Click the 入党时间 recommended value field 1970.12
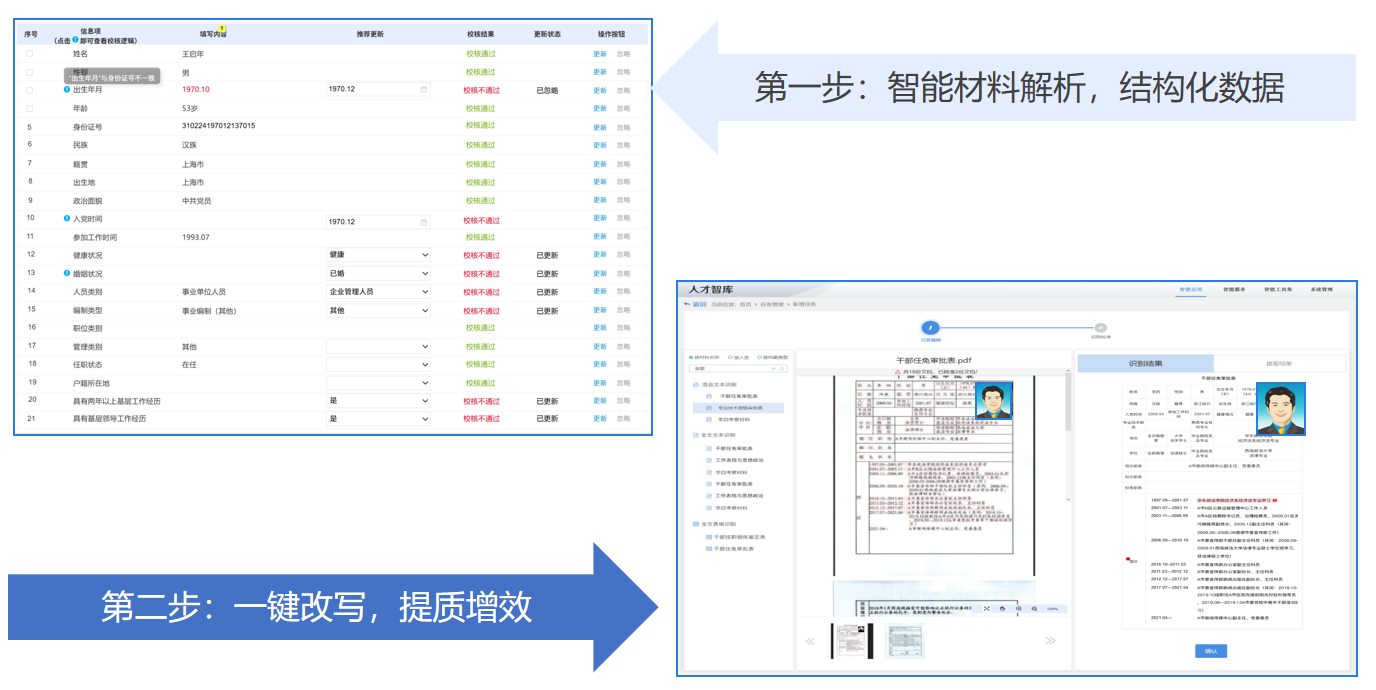This screenshot has height=690, width=1376. point(378,222)
